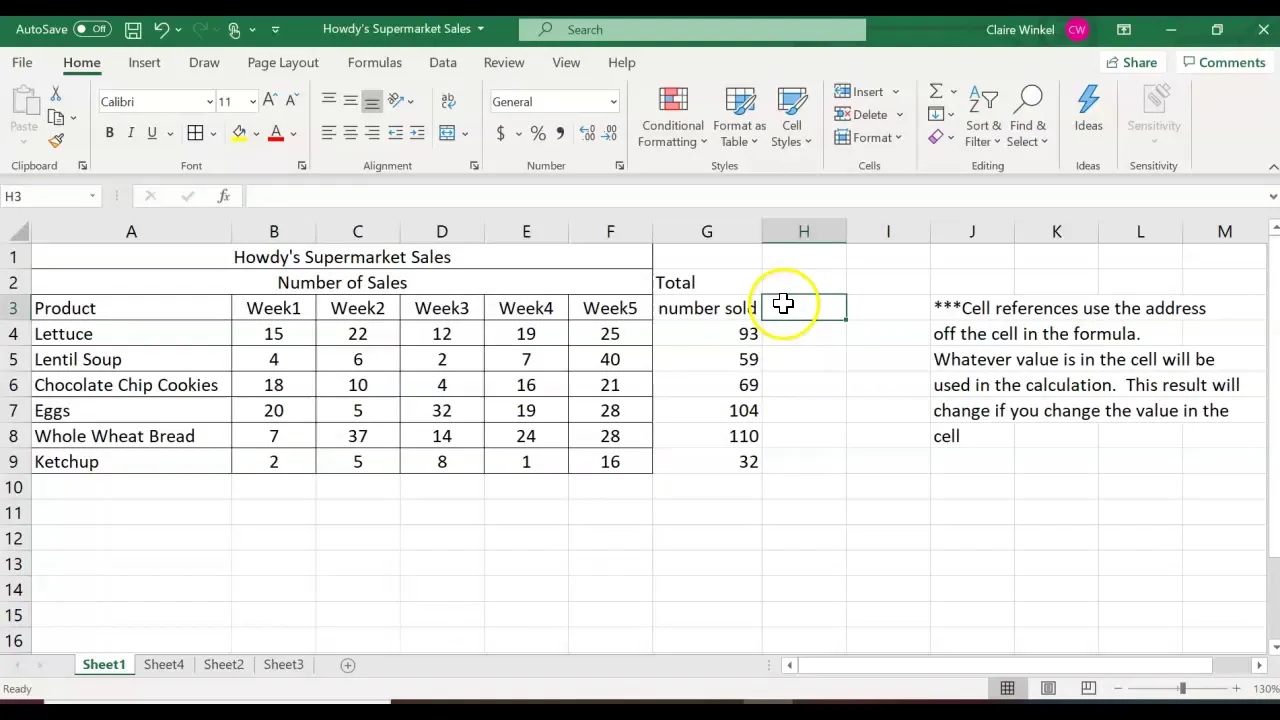Open Cell Styles gallery
The width and height of the screenshot is (1280, 720).
tap(792, 117)
